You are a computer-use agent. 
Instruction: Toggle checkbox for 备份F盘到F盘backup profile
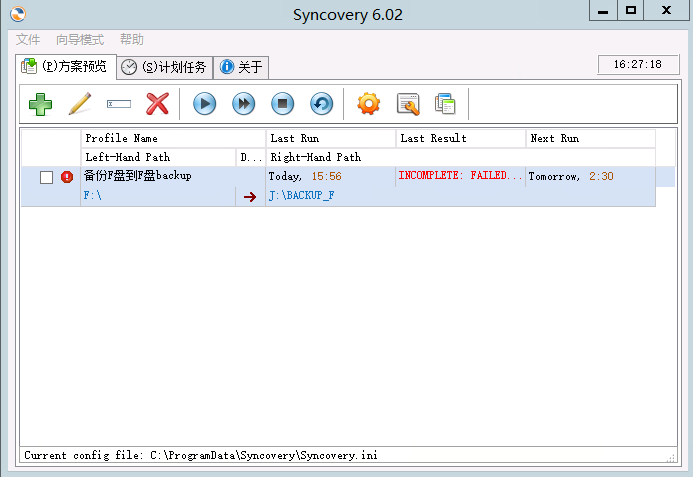click(46, 177)
